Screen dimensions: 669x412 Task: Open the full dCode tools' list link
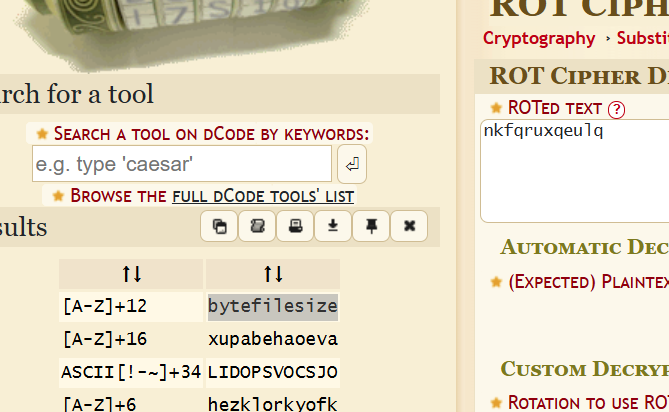point(263,196)
